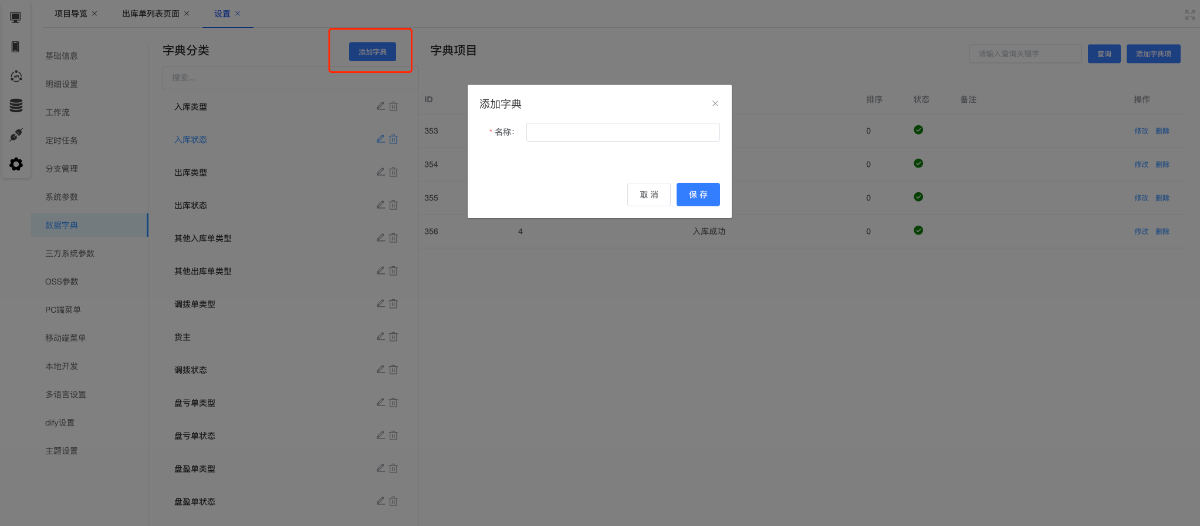Click the 查询 search button
Image resolution: width=1200 pixels, height=526 pixels.
pyautogui.click(x=1104, y=54)
